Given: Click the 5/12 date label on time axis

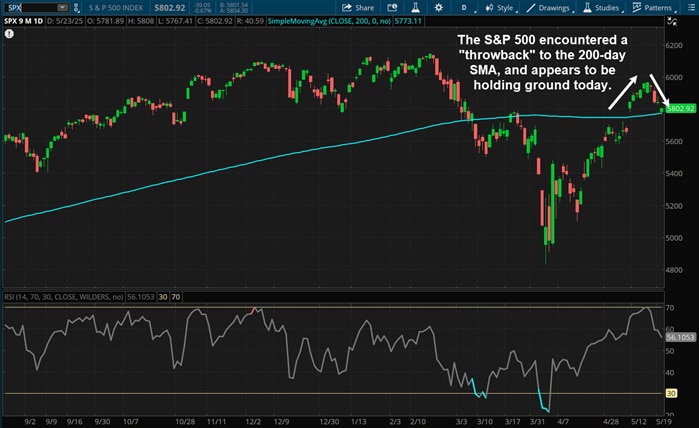Looking at the screenshot, I should coord(638,421).
